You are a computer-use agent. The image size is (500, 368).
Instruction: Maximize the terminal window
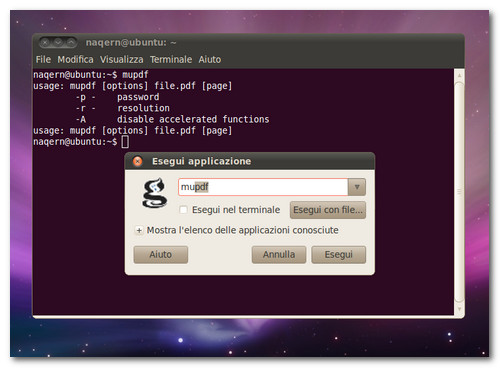[x=70, y=42]
